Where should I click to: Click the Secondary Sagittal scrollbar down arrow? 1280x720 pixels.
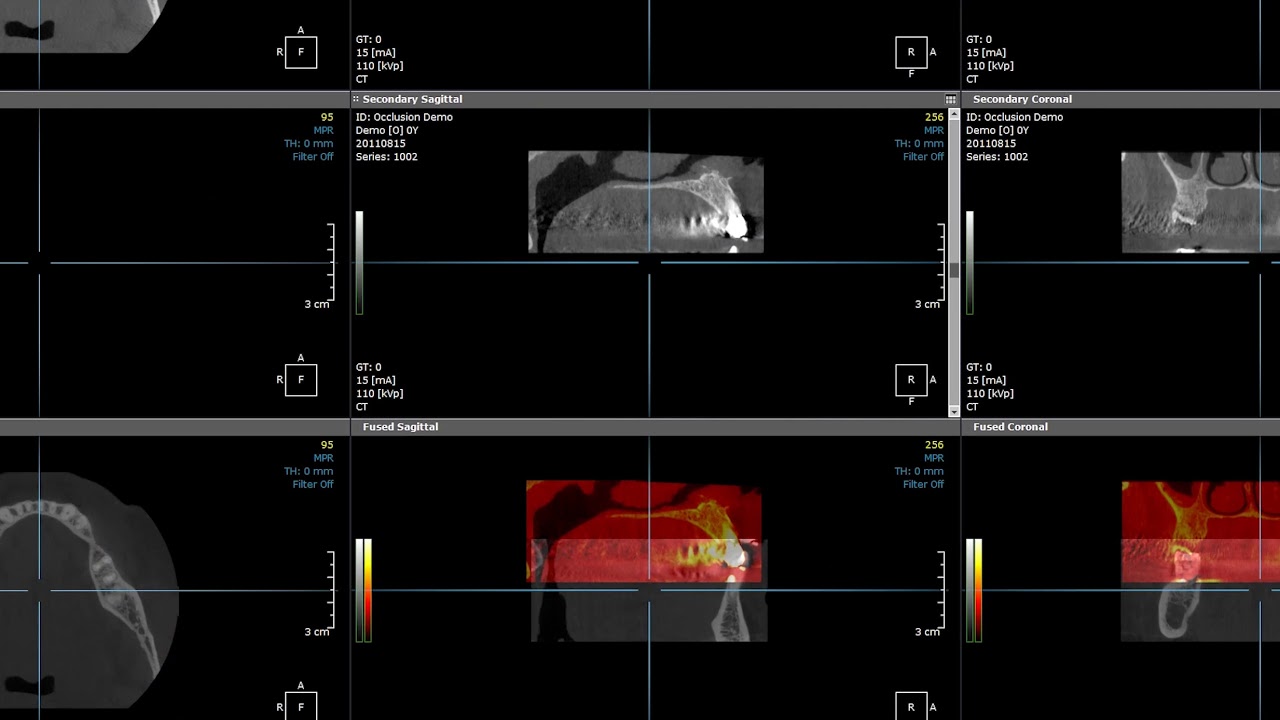(x=954, y=411)
